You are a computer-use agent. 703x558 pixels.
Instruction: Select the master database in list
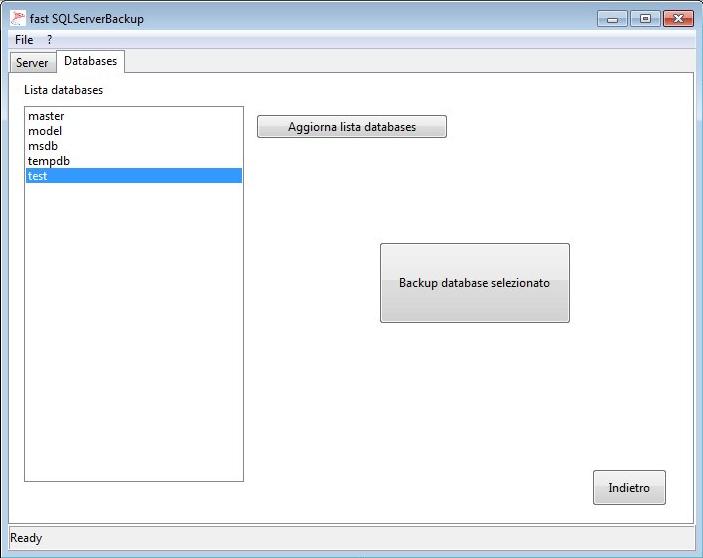tap(46, 116)
